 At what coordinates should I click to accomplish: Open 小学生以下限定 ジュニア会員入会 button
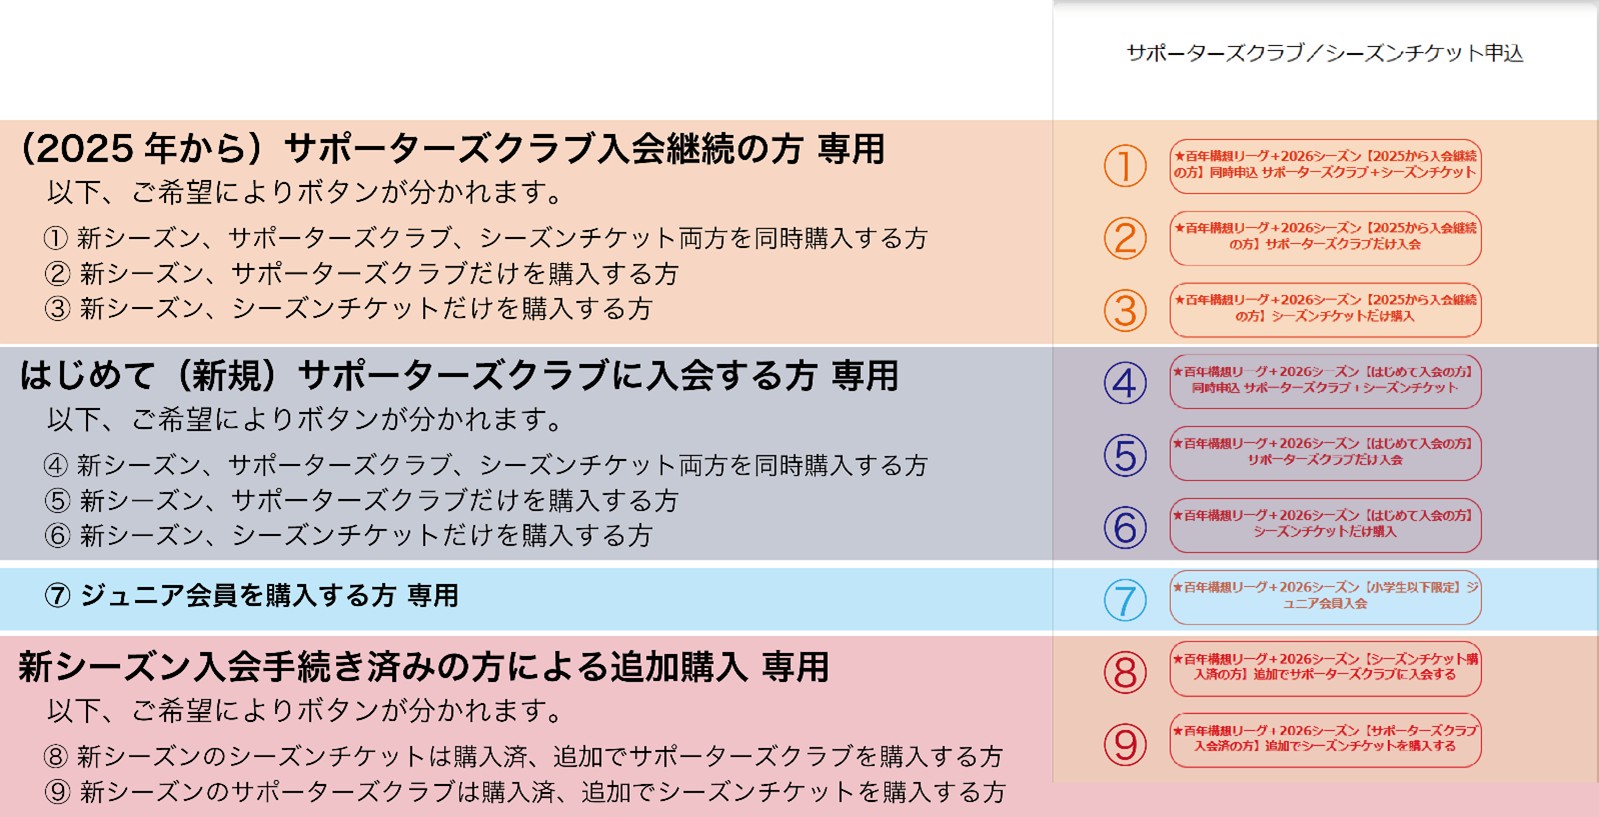(1325, 597)
